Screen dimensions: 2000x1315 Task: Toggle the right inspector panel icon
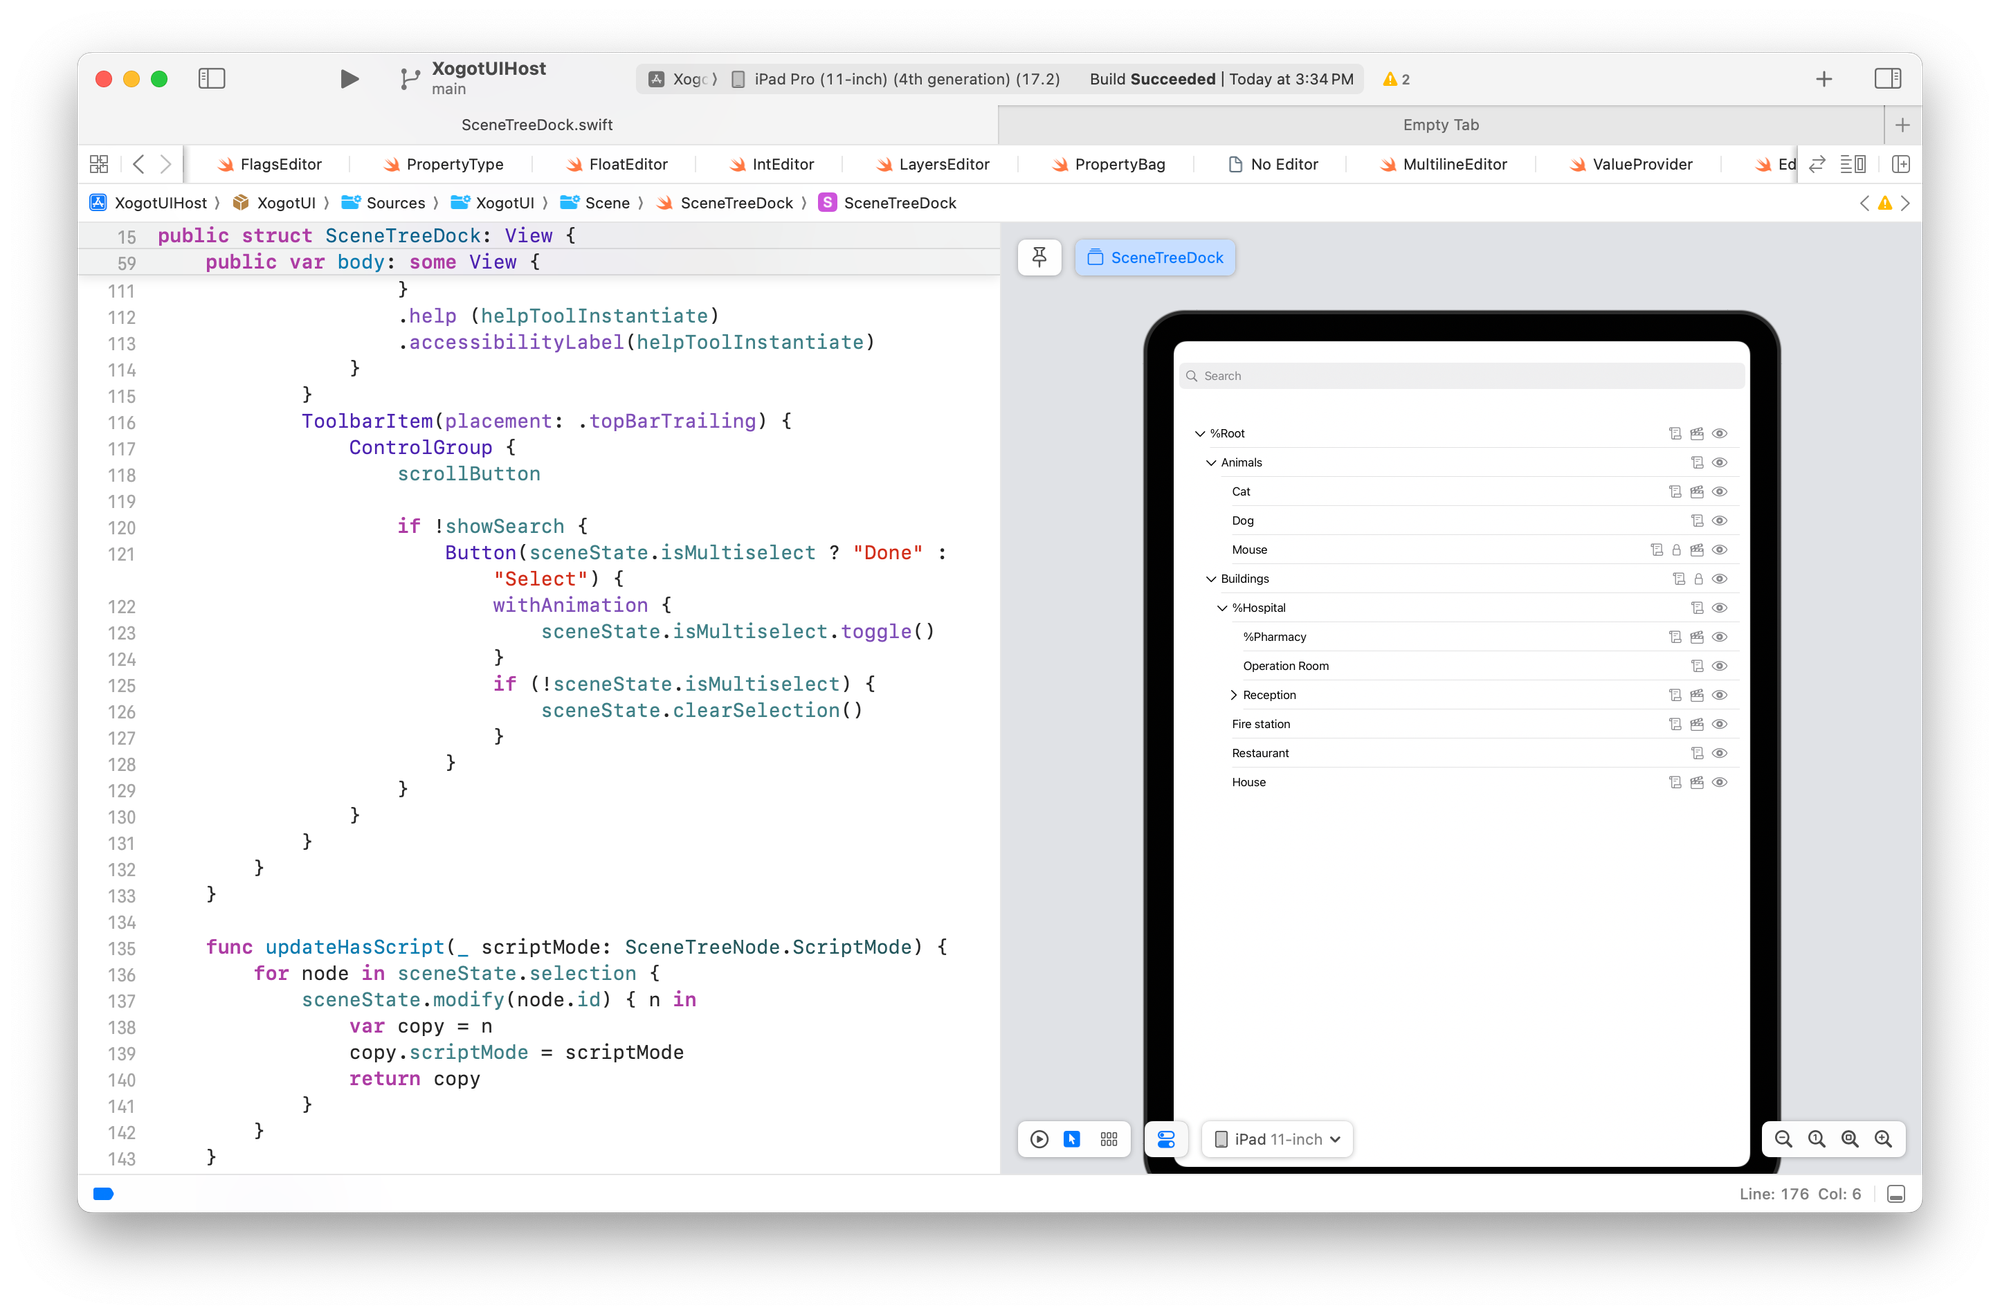pyautogui.click(x=1887, y=79)
